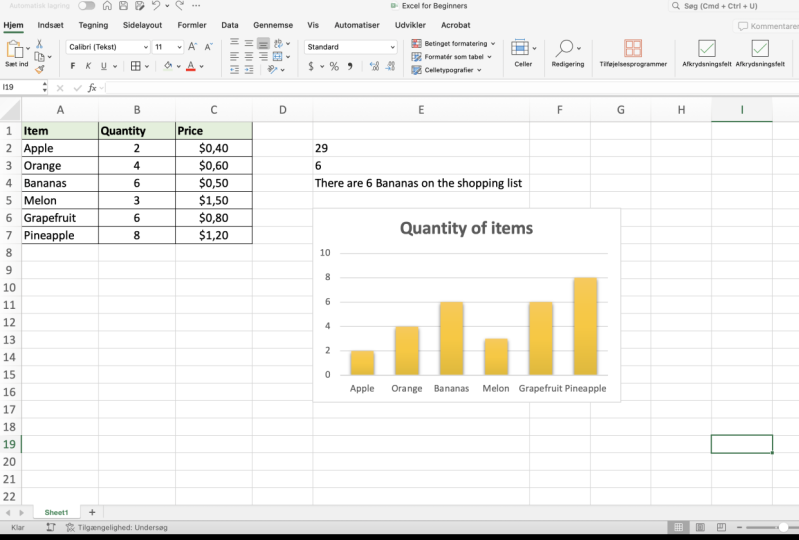Click the Format Painter brush icon
Screen dimensions: 799x540
point(39,69)
